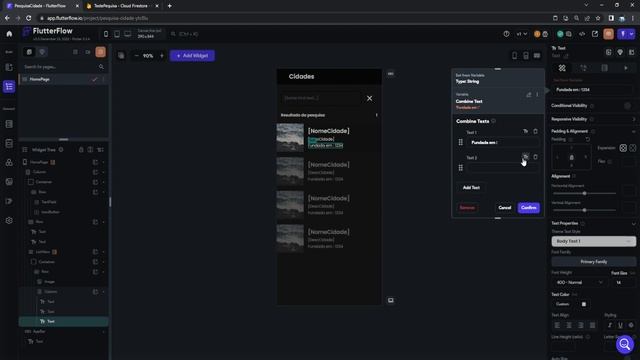This screenshot has width=640, height=360.
Task: Clear the search field with X icon
Action: 369,98
